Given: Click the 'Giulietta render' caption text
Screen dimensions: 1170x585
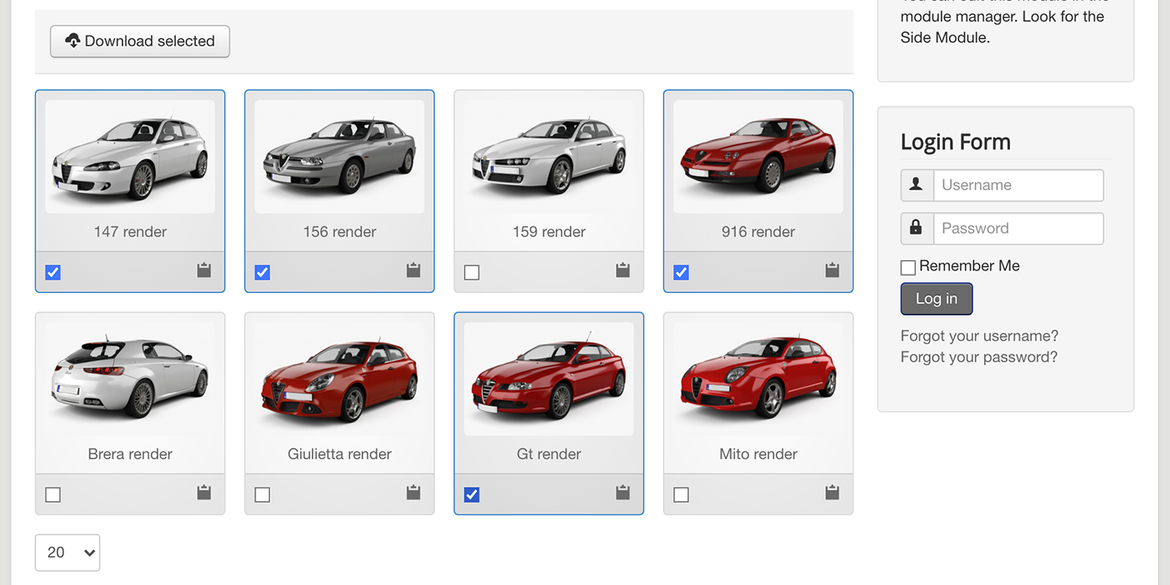Looking at the screenshot, I should 340,454.
